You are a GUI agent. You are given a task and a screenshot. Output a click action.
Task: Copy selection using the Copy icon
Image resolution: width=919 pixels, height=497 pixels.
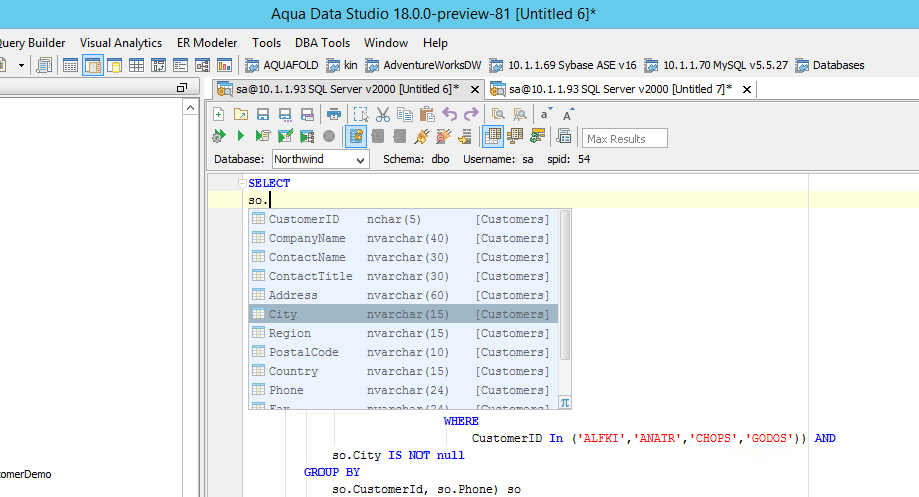click(404, 114)
